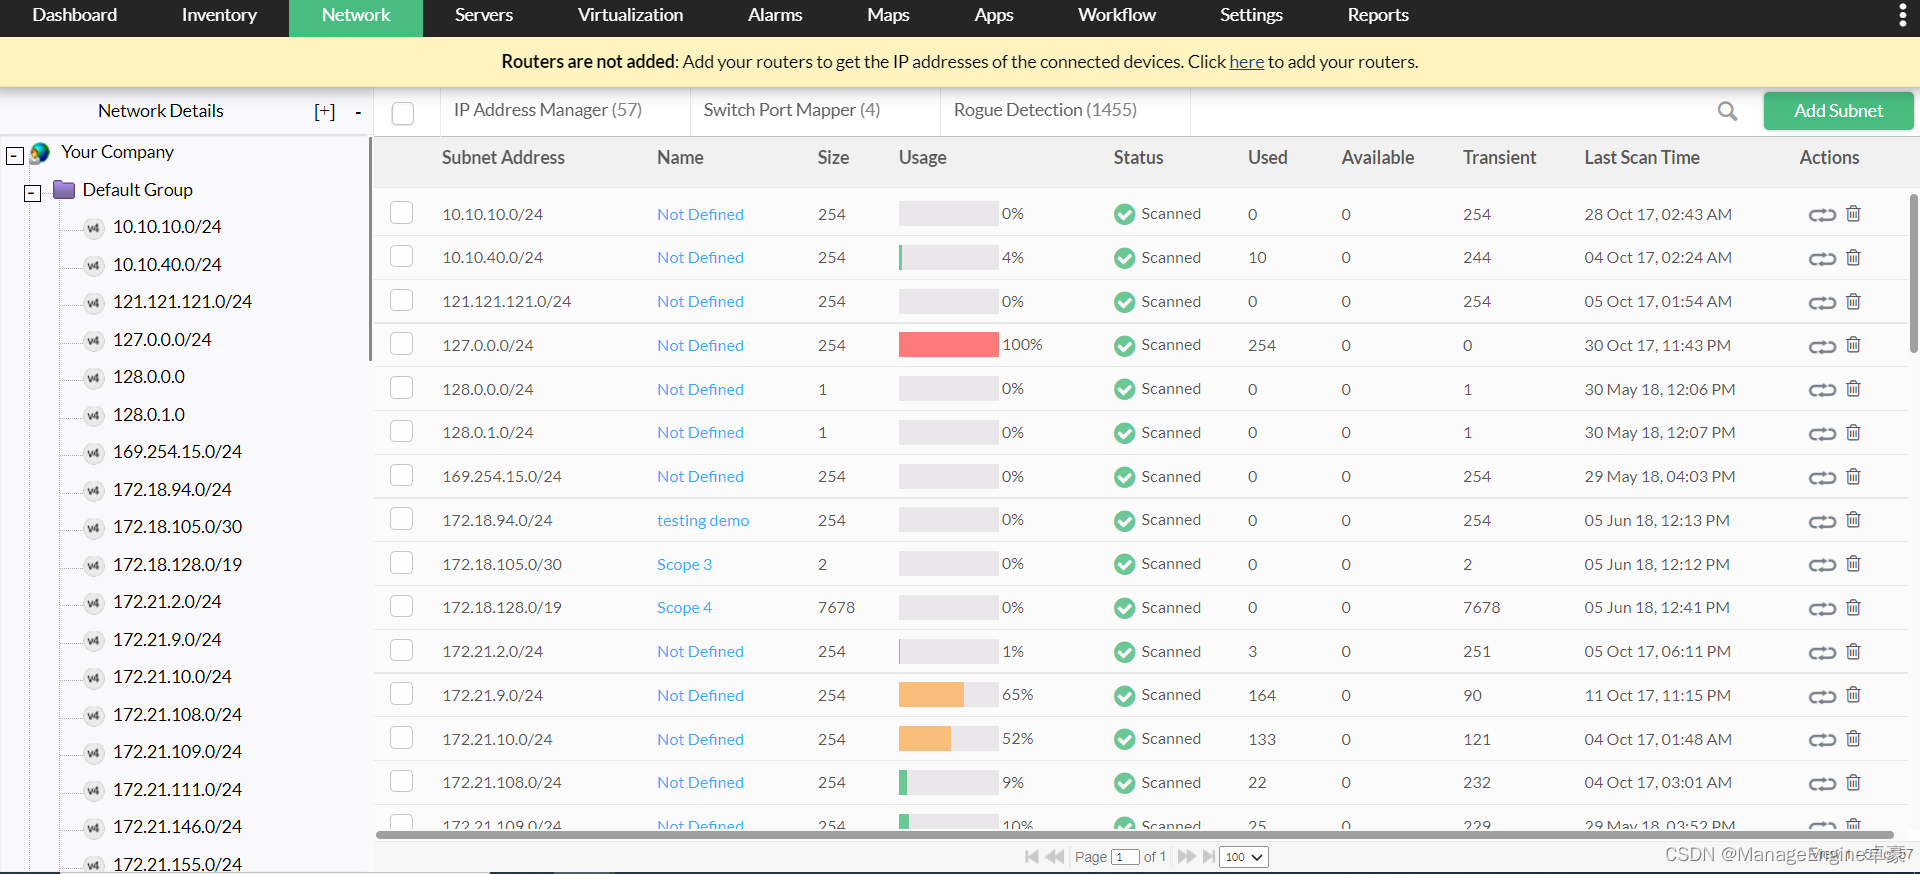Delete subnet 10.10.10.0/24 using trash icon
The width and height of the screenshot is (1920, 874).
point(1853,214)
